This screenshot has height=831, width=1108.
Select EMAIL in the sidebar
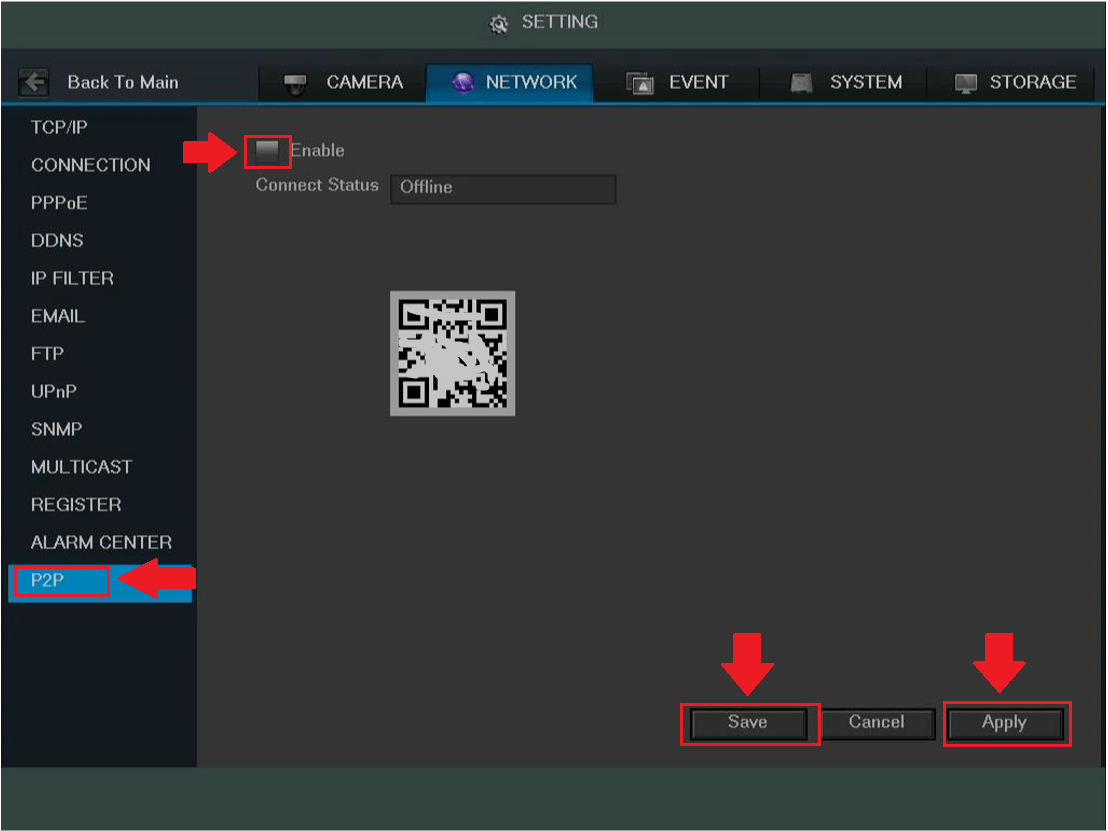pyautogui.click(x=57, y=315)
